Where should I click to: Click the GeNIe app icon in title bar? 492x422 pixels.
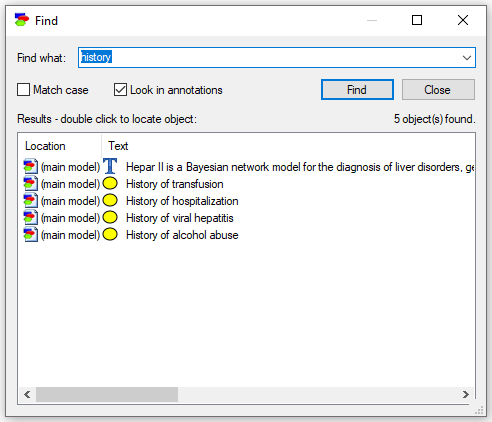pos(22,20)
